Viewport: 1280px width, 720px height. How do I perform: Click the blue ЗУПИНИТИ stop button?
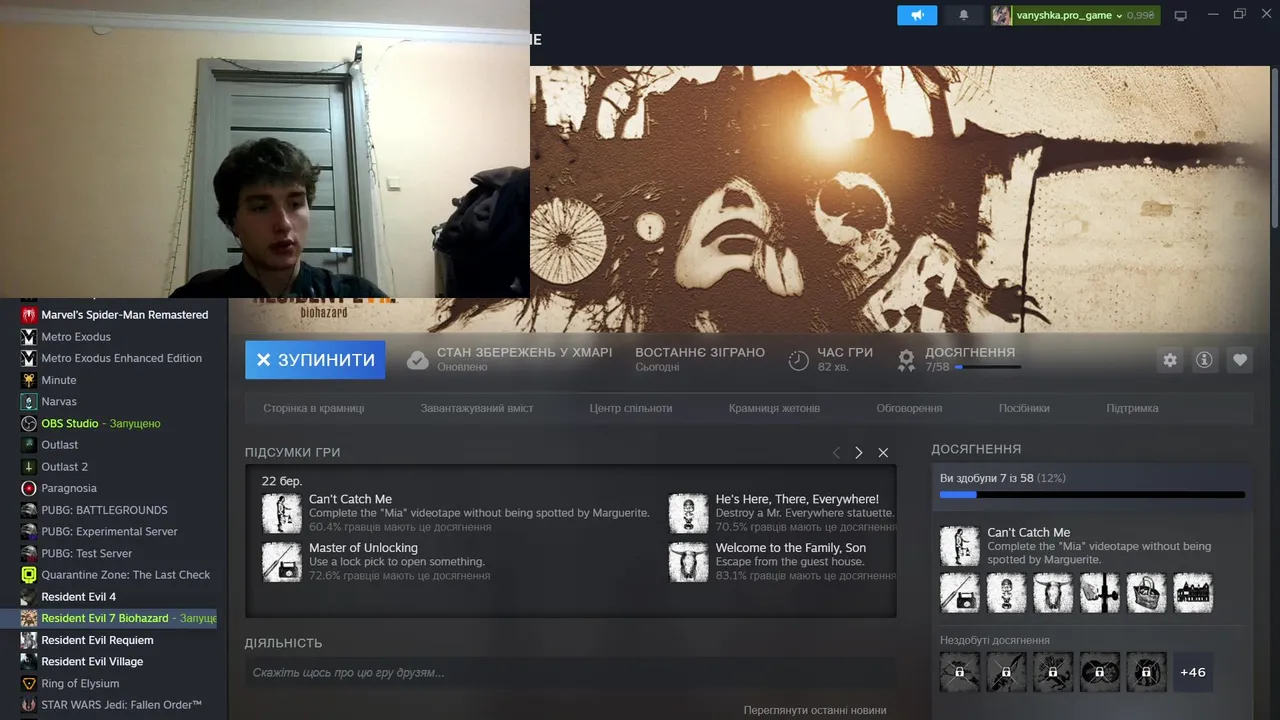point(315,360)
